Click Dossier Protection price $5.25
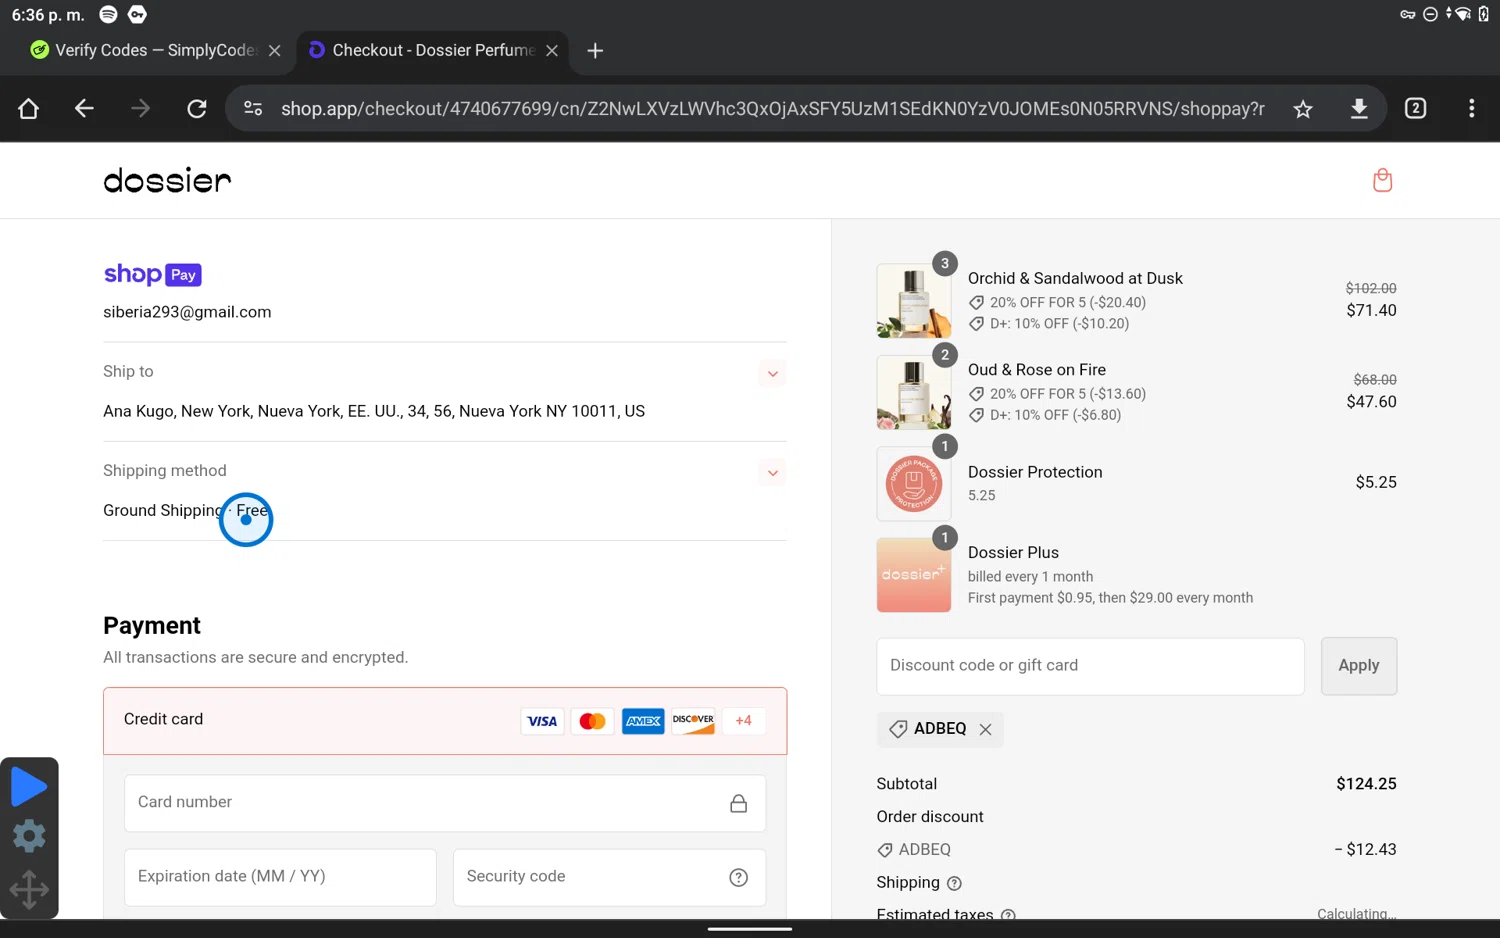The width and height of the screenshot is (1500, 938). coord(1376,482)
